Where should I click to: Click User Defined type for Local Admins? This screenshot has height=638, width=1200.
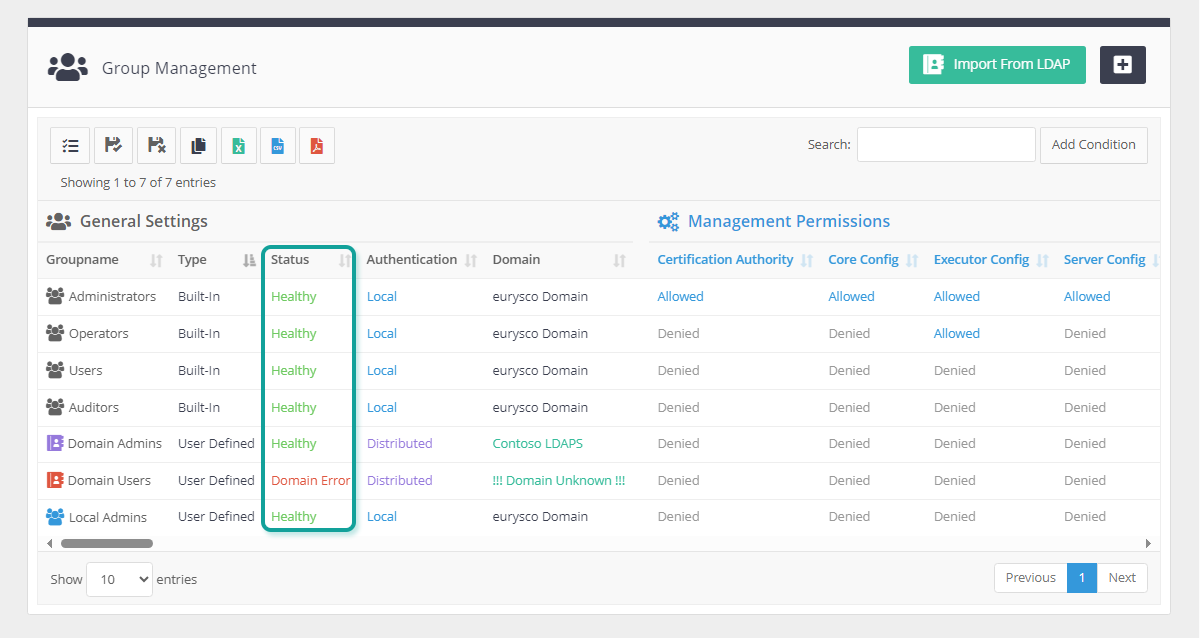point(216,517)
